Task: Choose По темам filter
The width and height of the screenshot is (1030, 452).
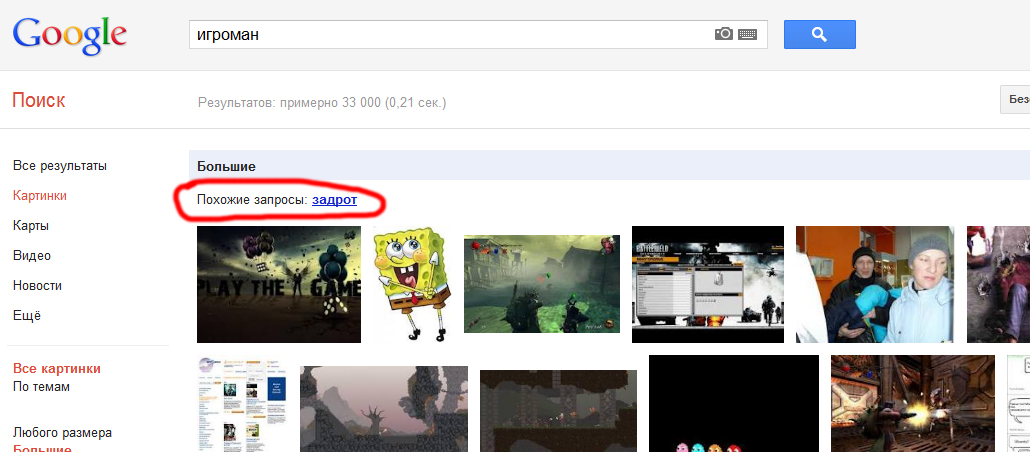Action: coord(41,386)
